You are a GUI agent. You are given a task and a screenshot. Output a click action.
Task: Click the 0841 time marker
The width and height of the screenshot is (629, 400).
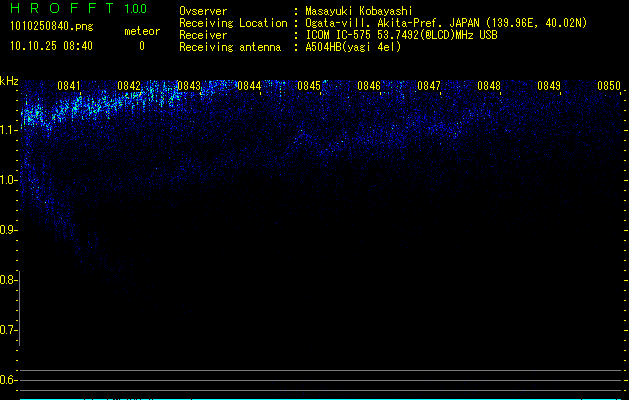(x=69, y=85)
